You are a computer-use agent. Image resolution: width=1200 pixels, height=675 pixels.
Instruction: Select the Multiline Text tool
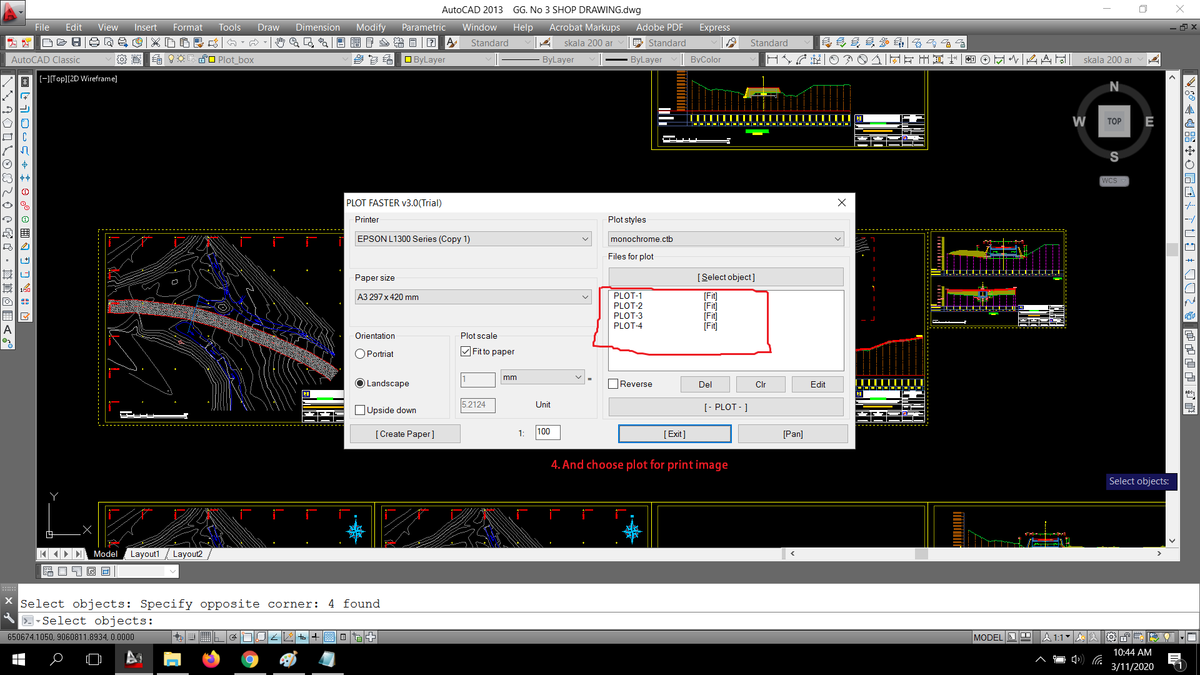[8, 329]
